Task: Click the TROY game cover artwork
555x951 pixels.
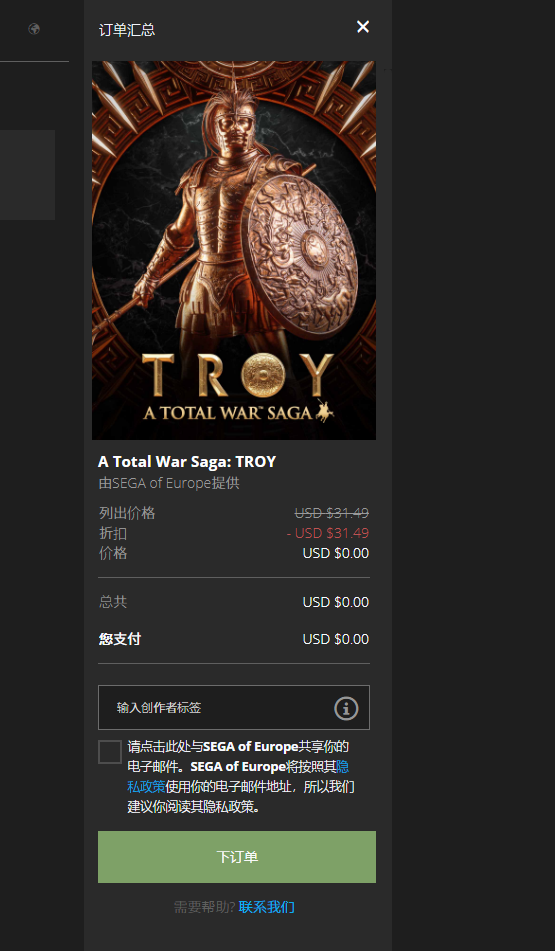Action: click(234, 250)
